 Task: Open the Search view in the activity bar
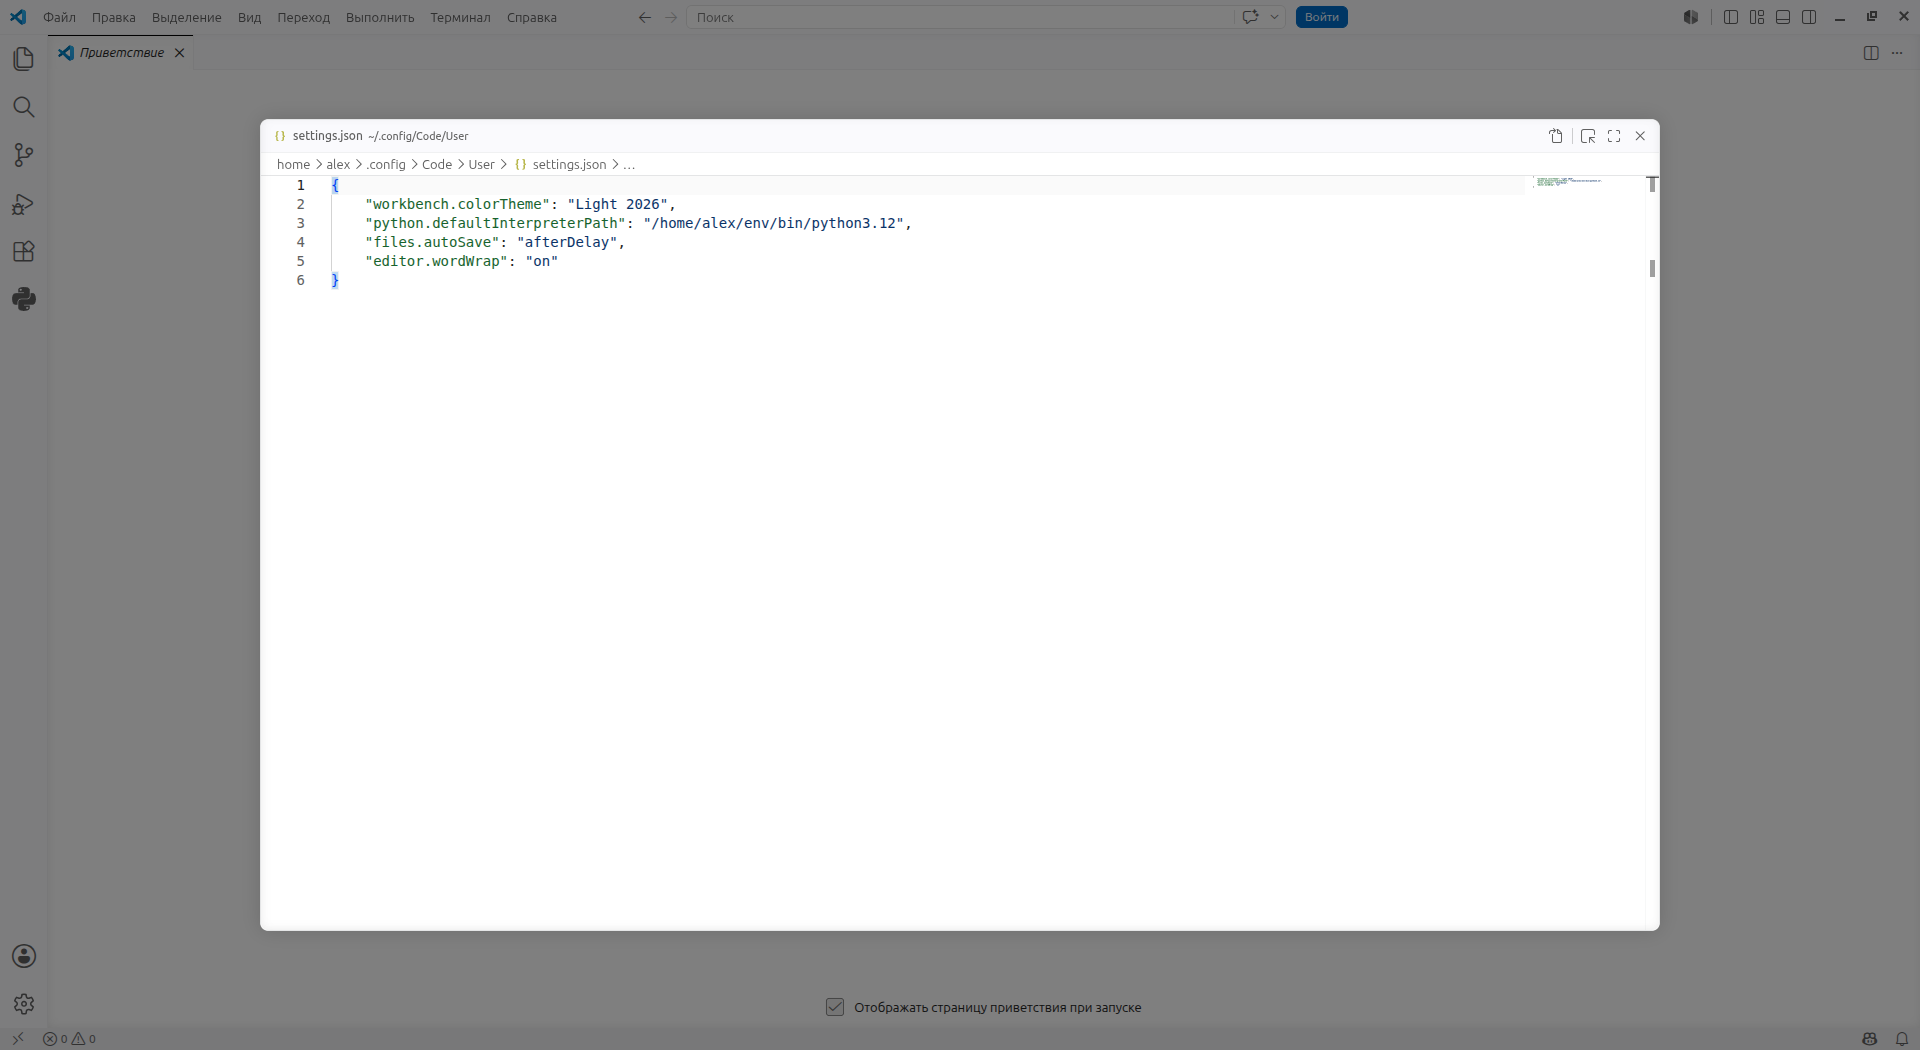(x=24, y=107)
